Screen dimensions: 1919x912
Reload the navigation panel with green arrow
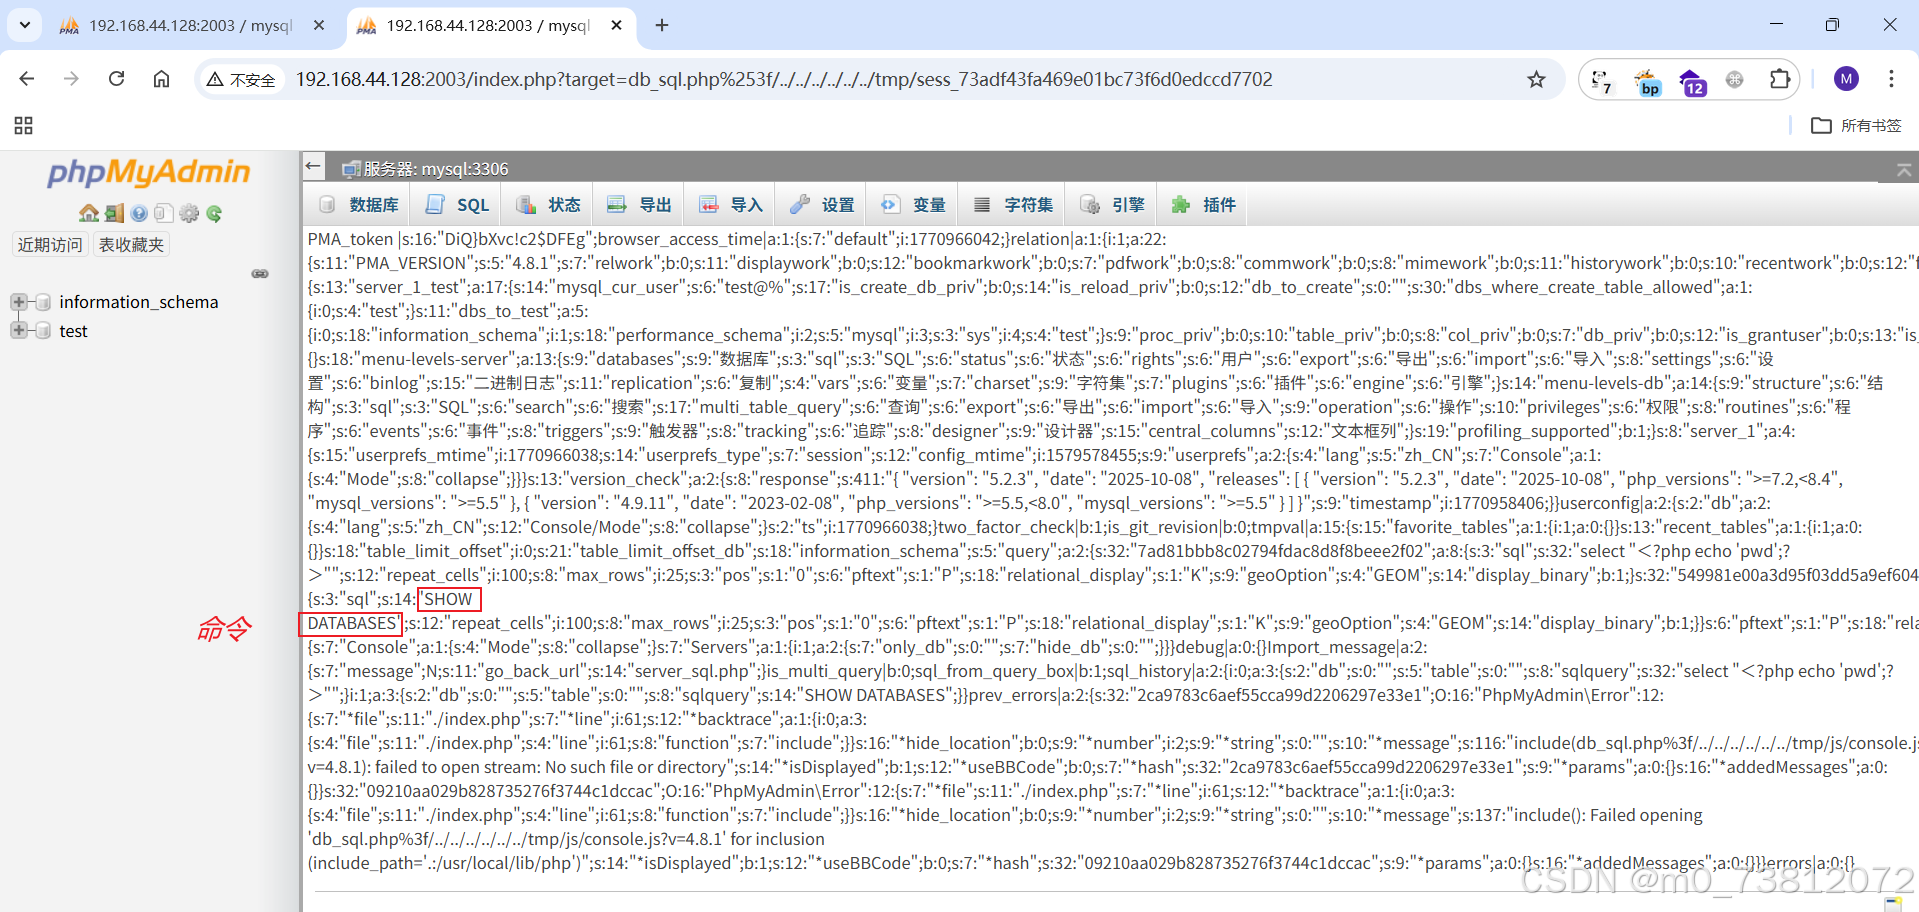click(214, 213)
